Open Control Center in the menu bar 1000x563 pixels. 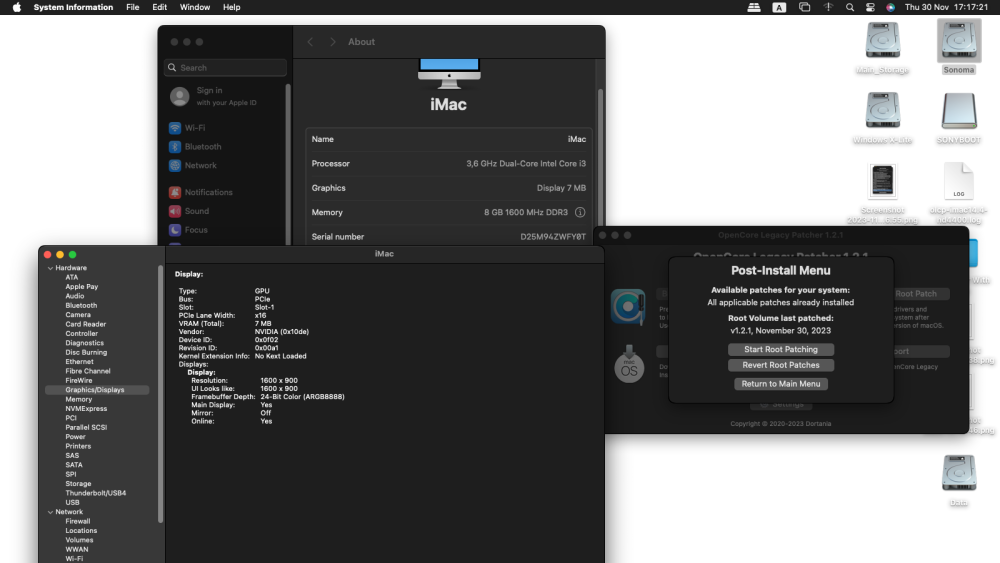pos(870,7)
